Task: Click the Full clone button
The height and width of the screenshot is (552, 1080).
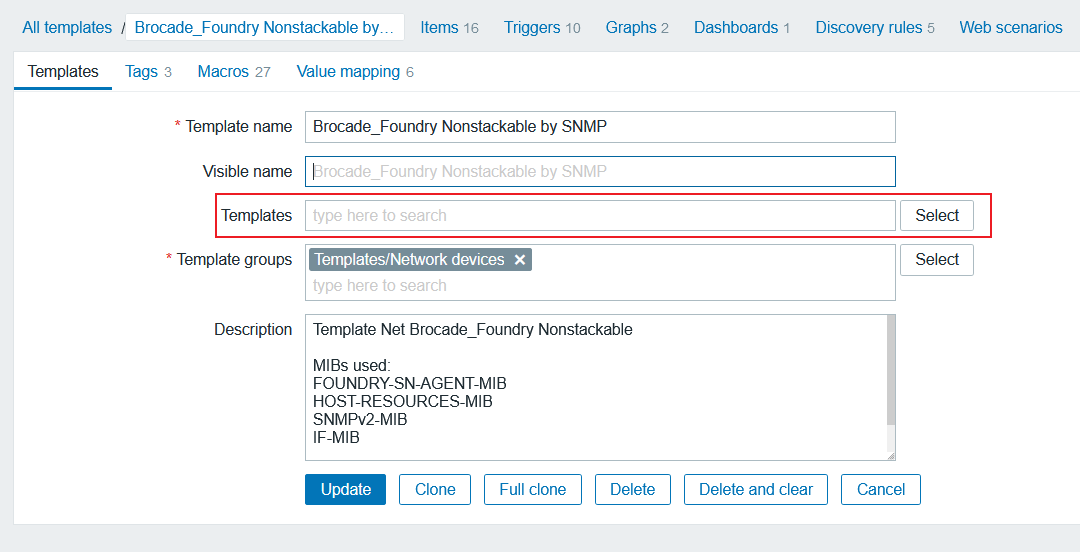Action: pos(532,489)
